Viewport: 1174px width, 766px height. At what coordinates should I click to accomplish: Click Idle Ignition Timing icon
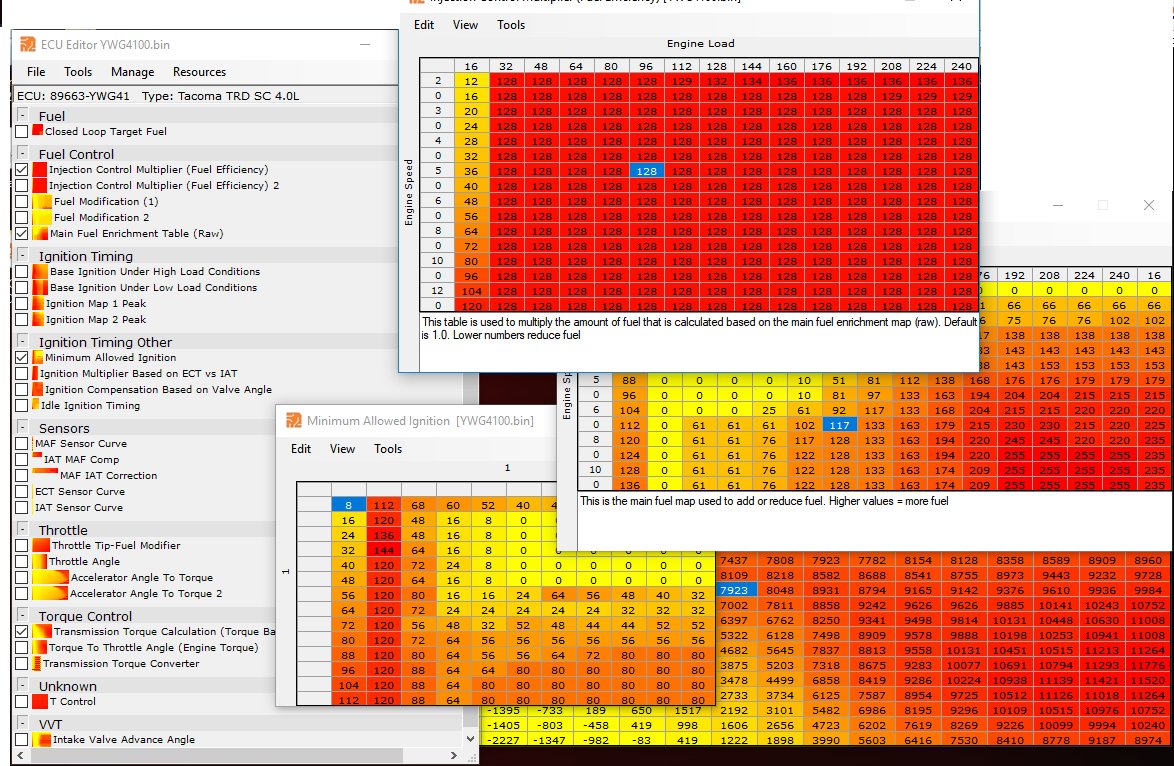pyautogui.click(x=36, y=404)
